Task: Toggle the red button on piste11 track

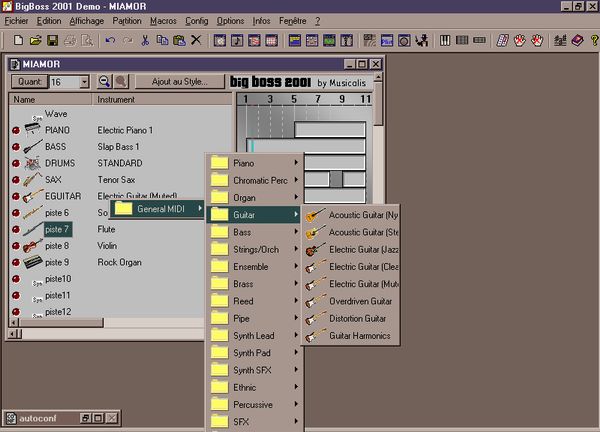Action: [x=16, y=295]
